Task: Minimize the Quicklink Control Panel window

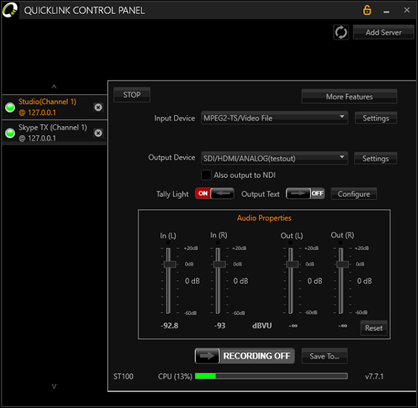Action: pyautogui.click(x=386, y=11)
